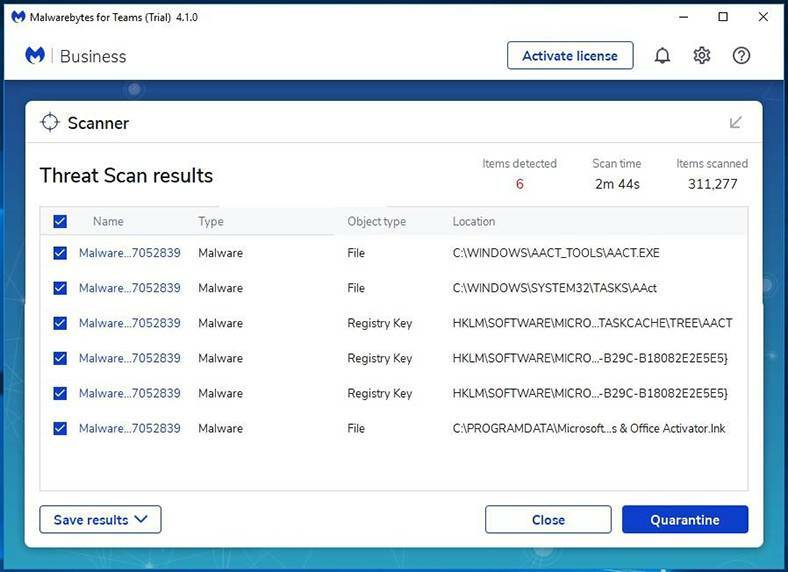Uncheck the AACT.EXE file row checkbox
Image resolution: width=788 pixels, height=572 pixels.
60,253
